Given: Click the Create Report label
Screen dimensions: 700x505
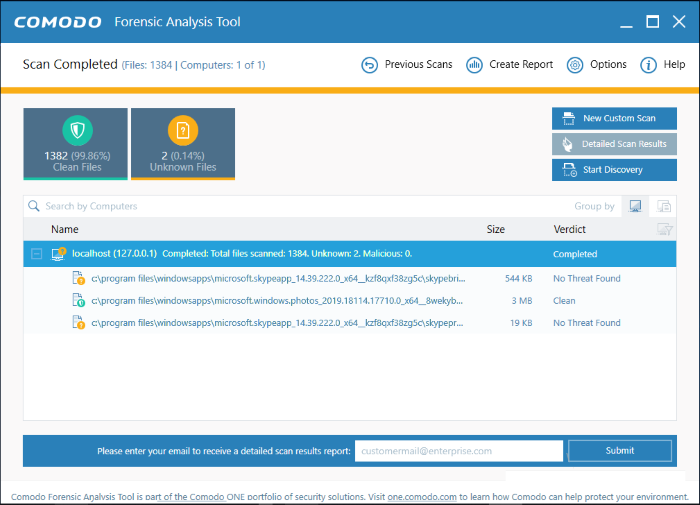Looking at the screenshot, I should coord(521,65).
